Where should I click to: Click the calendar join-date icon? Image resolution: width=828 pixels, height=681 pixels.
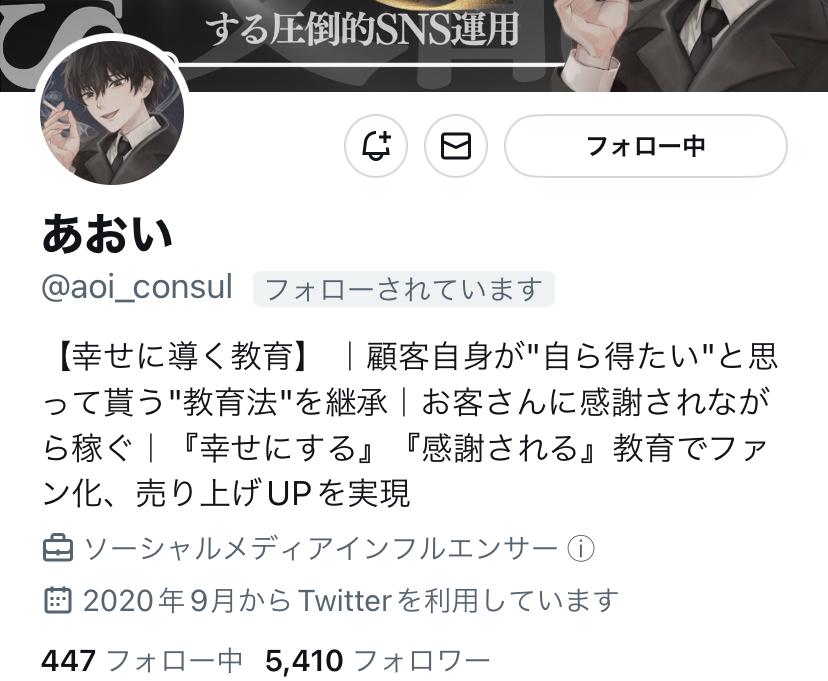[57, 600]
